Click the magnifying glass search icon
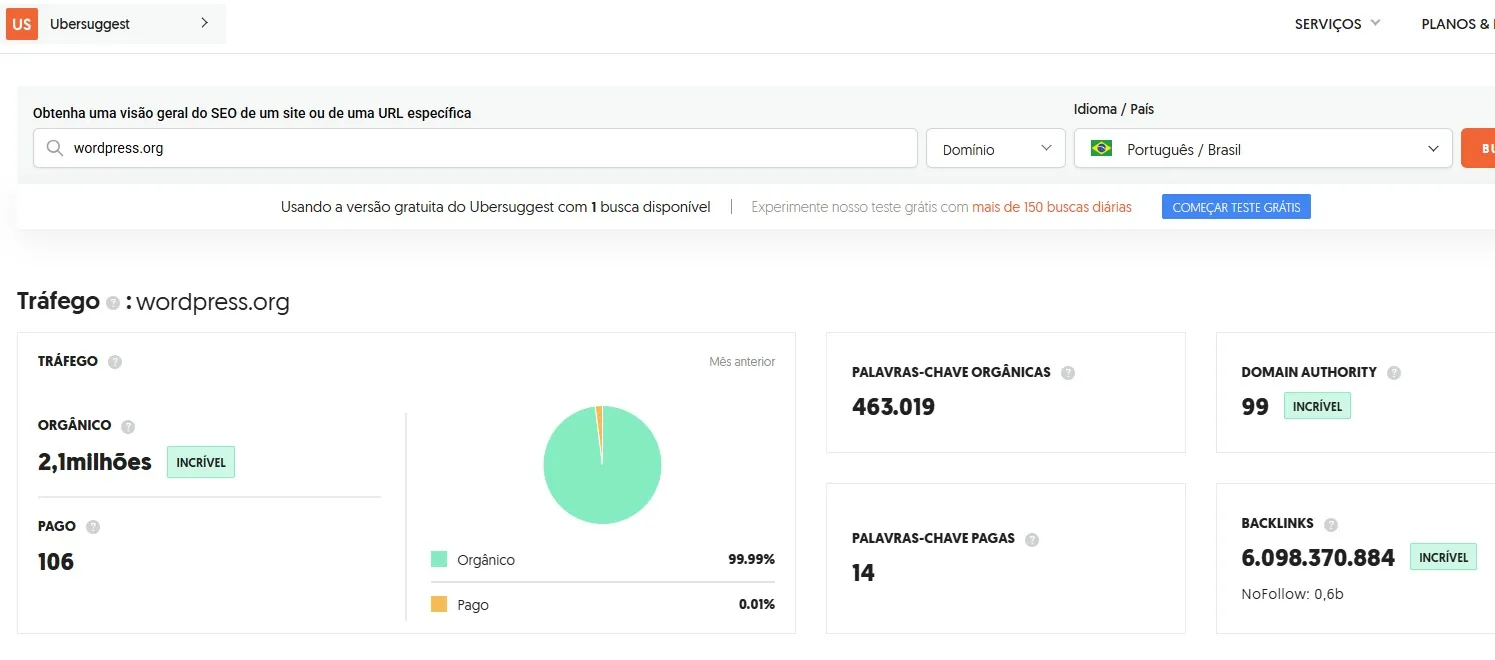 [54, 147]
